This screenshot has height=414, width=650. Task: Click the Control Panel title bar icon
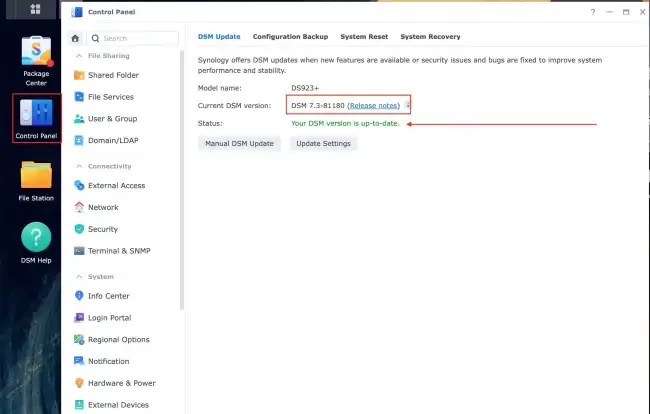tap(77, 12)
